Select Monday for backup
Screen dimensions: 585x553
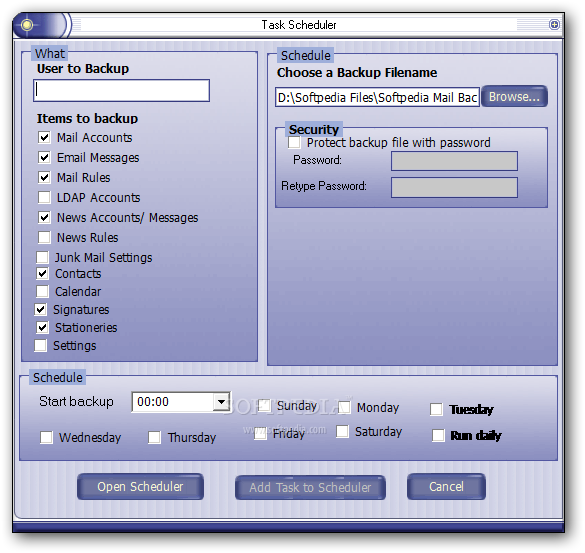coord(344,407)
